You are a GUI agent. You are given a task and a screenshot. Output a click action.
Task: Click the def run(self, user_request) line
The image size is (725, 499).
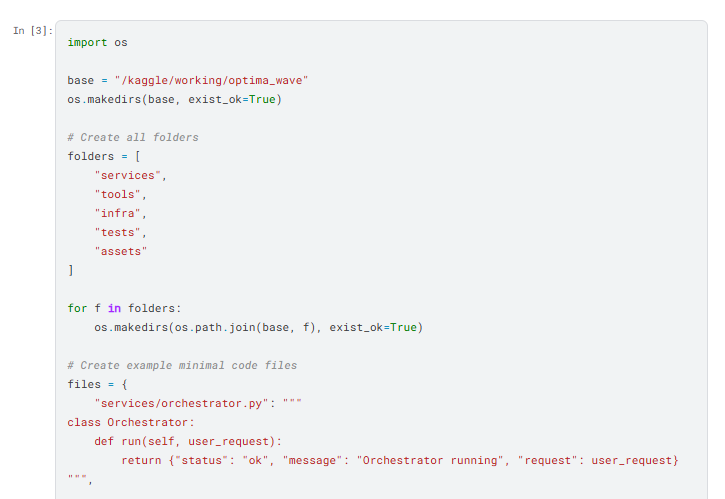tap(188, 441)
